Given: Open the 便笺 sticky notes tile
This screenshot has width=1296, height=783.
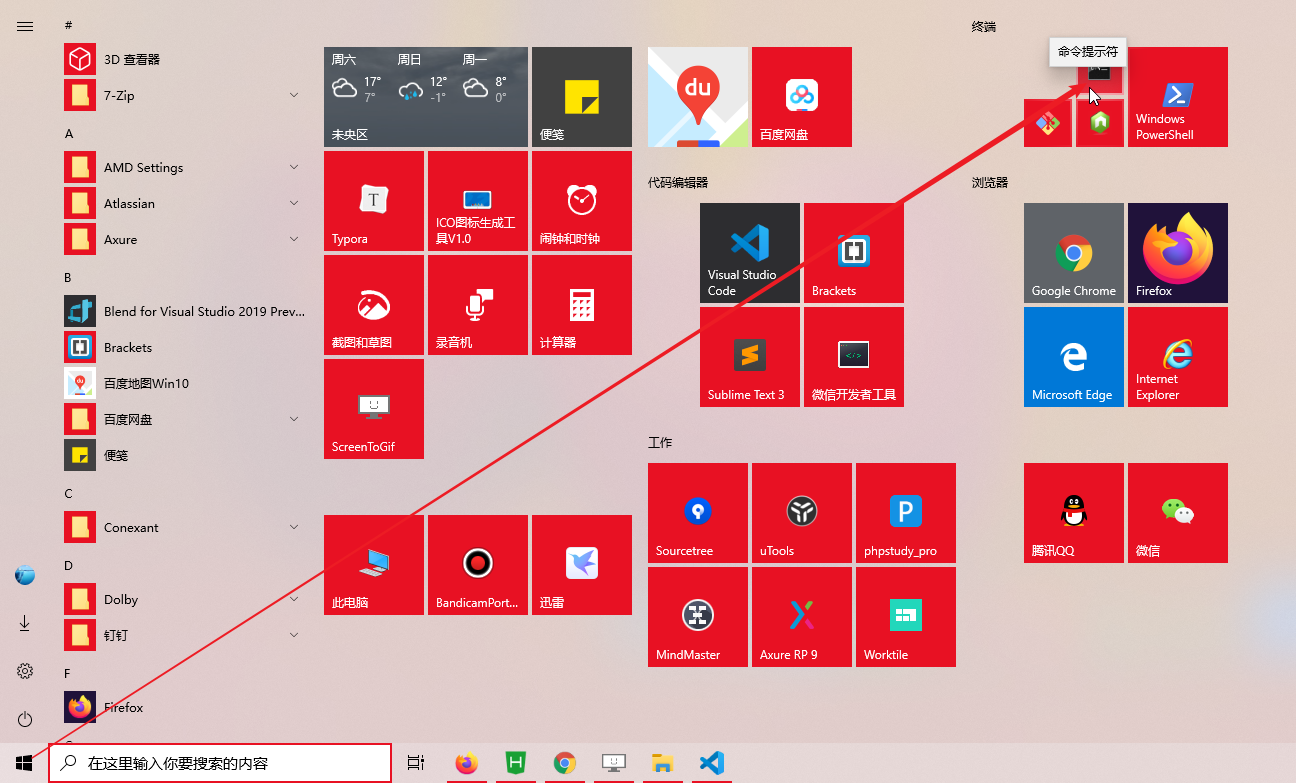Looking at the screenshot, I should [x=582, y=97].
